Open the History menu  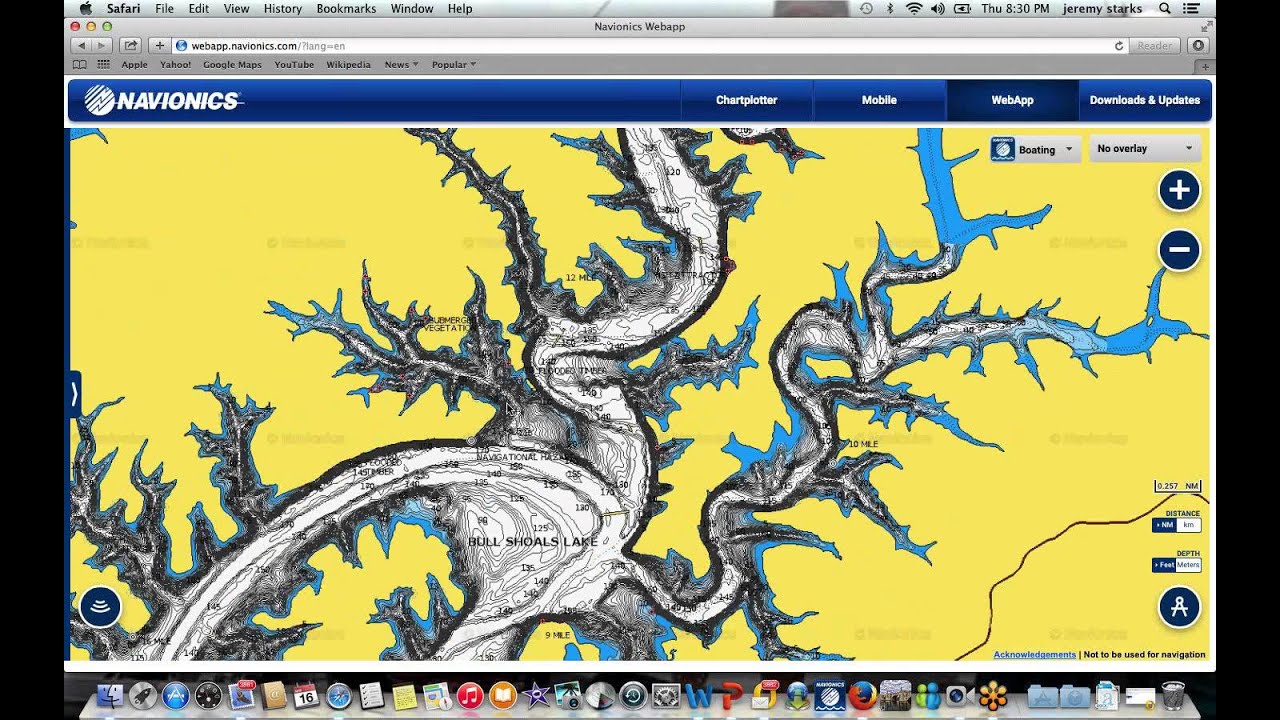[283, 8]
